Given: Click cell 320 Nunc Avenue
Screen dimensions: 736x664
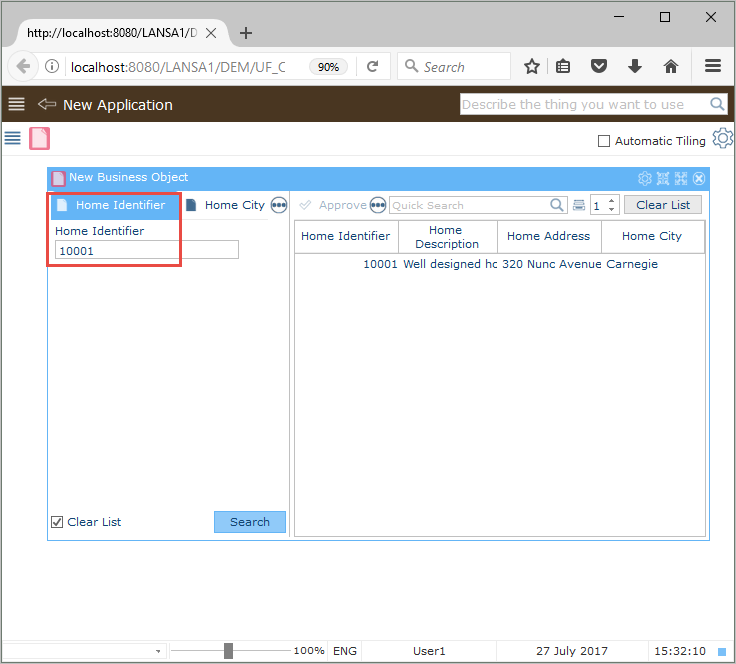Looking at the screenshot, I should point(552,264).
